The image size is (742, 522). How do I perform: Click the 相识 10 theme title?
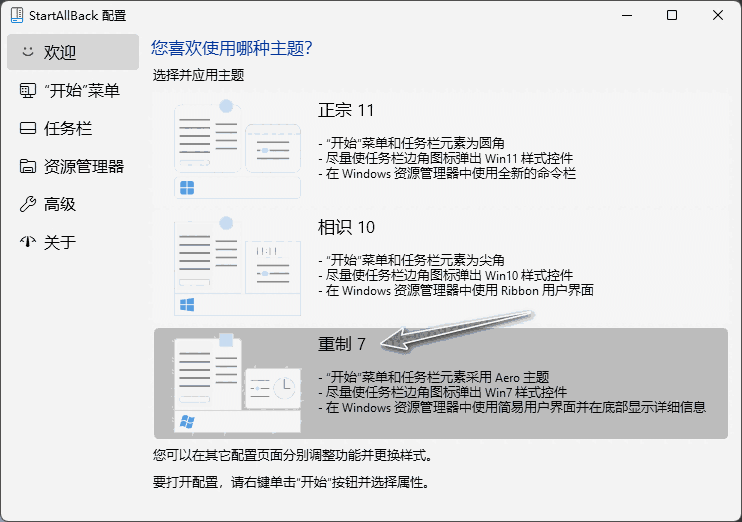(x=346, y=227)
